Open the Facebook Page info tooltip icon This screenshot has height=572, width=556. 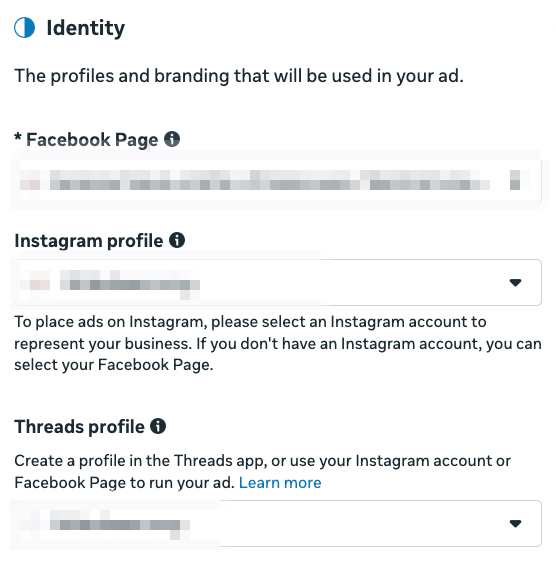pyautogui.click(x=172, y=139)
